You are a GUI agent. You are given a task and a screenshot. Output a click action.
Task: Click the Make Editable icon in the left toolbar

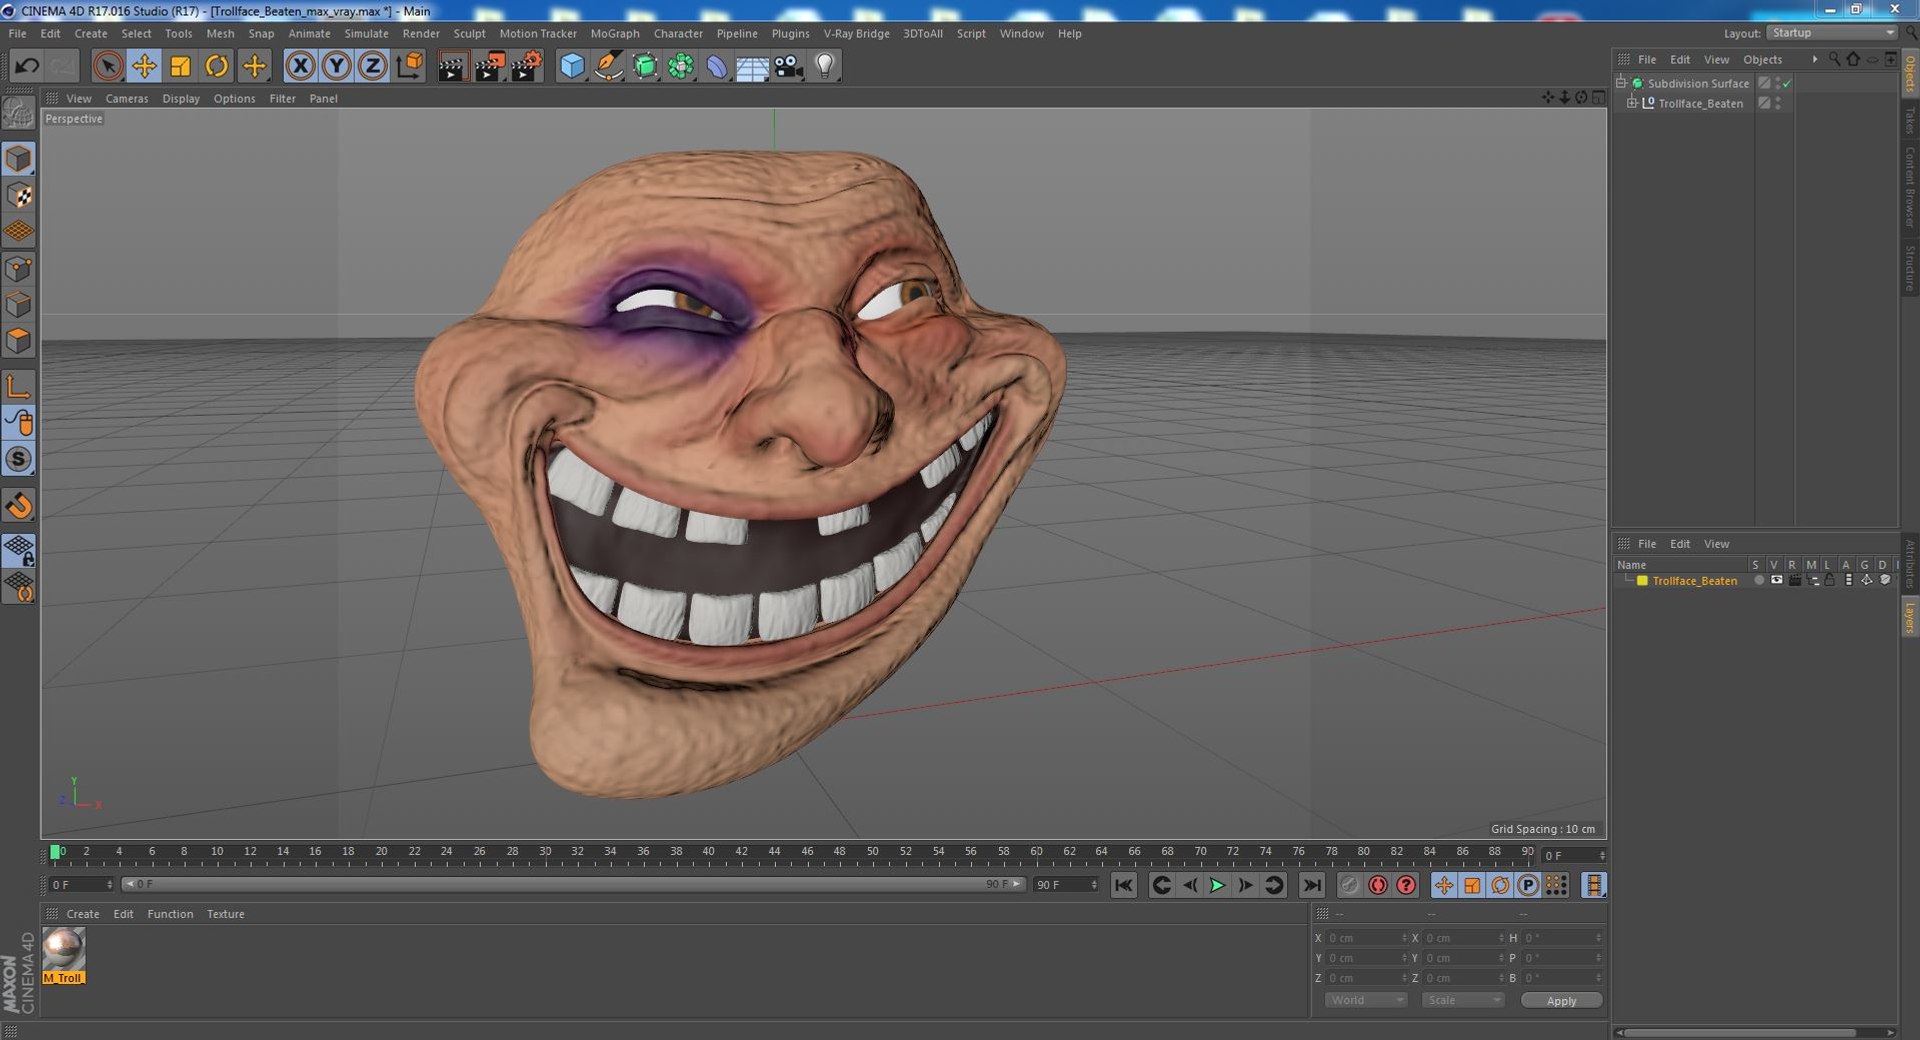(x=19, y=114)
